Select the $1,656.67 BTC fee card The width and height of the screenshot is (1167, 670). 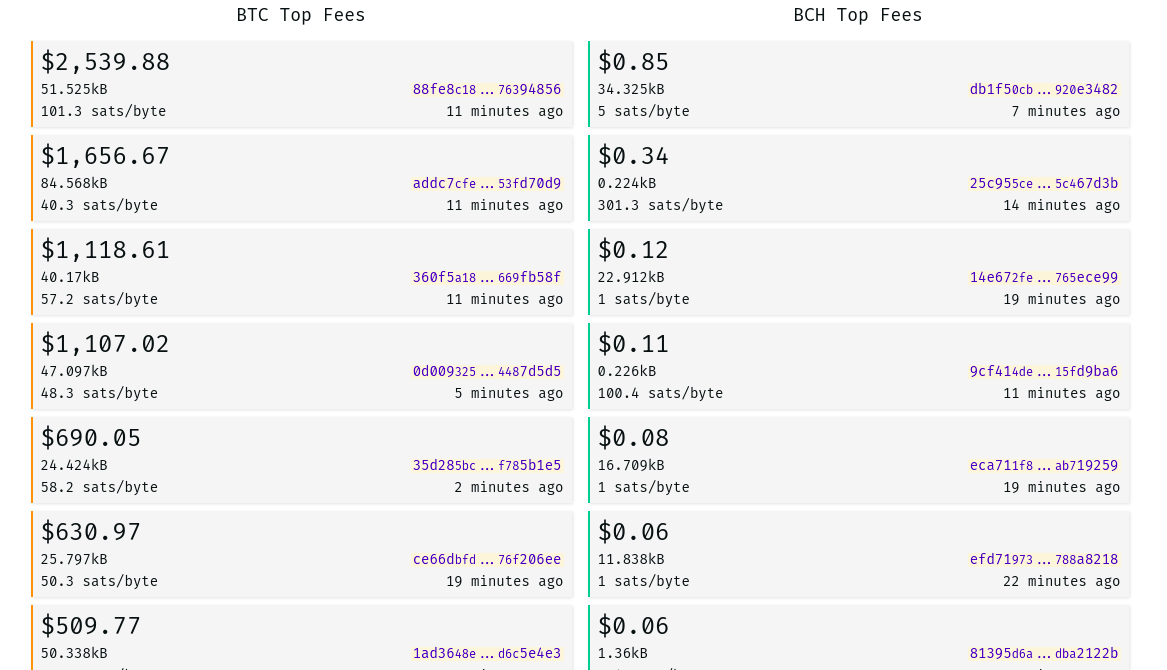pyautogui.click(x=302, y=178)
